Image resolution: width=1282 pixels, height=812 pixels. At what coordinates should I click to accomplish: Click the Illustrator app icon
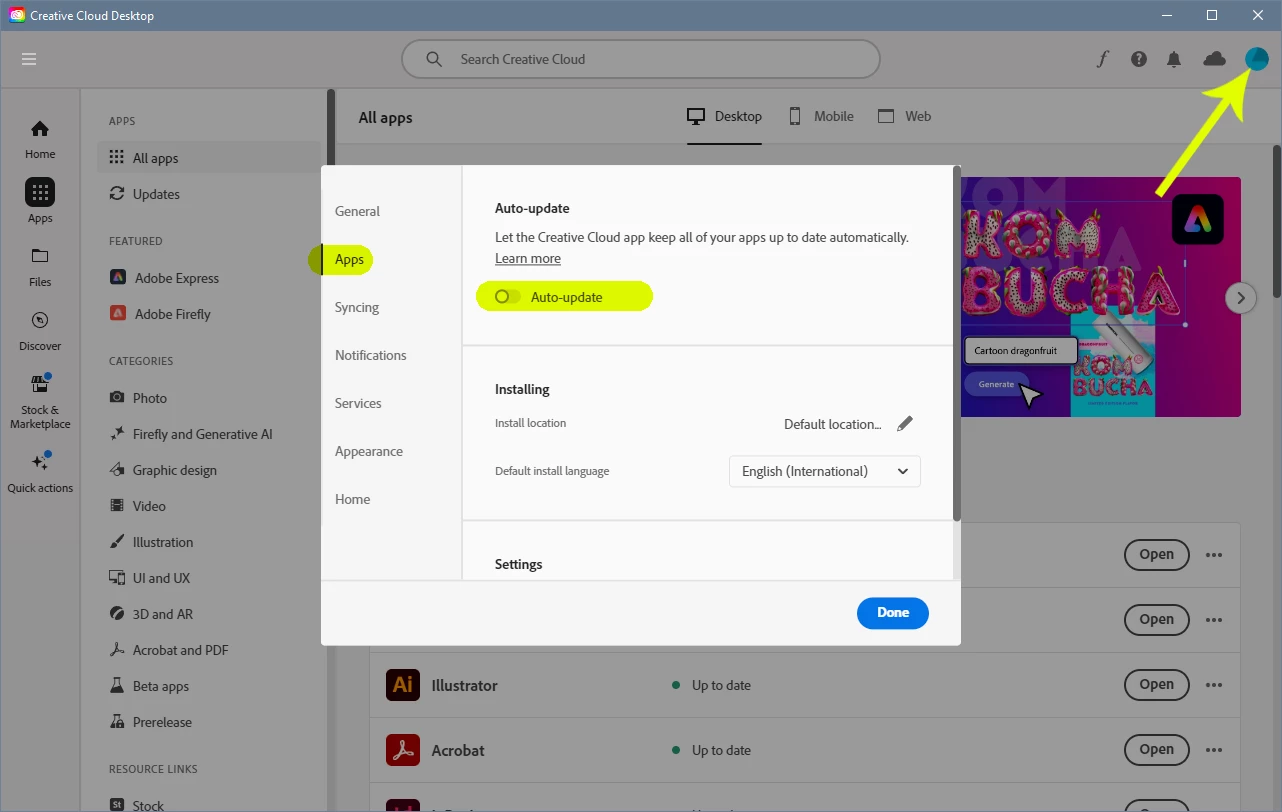click(403, 685)
